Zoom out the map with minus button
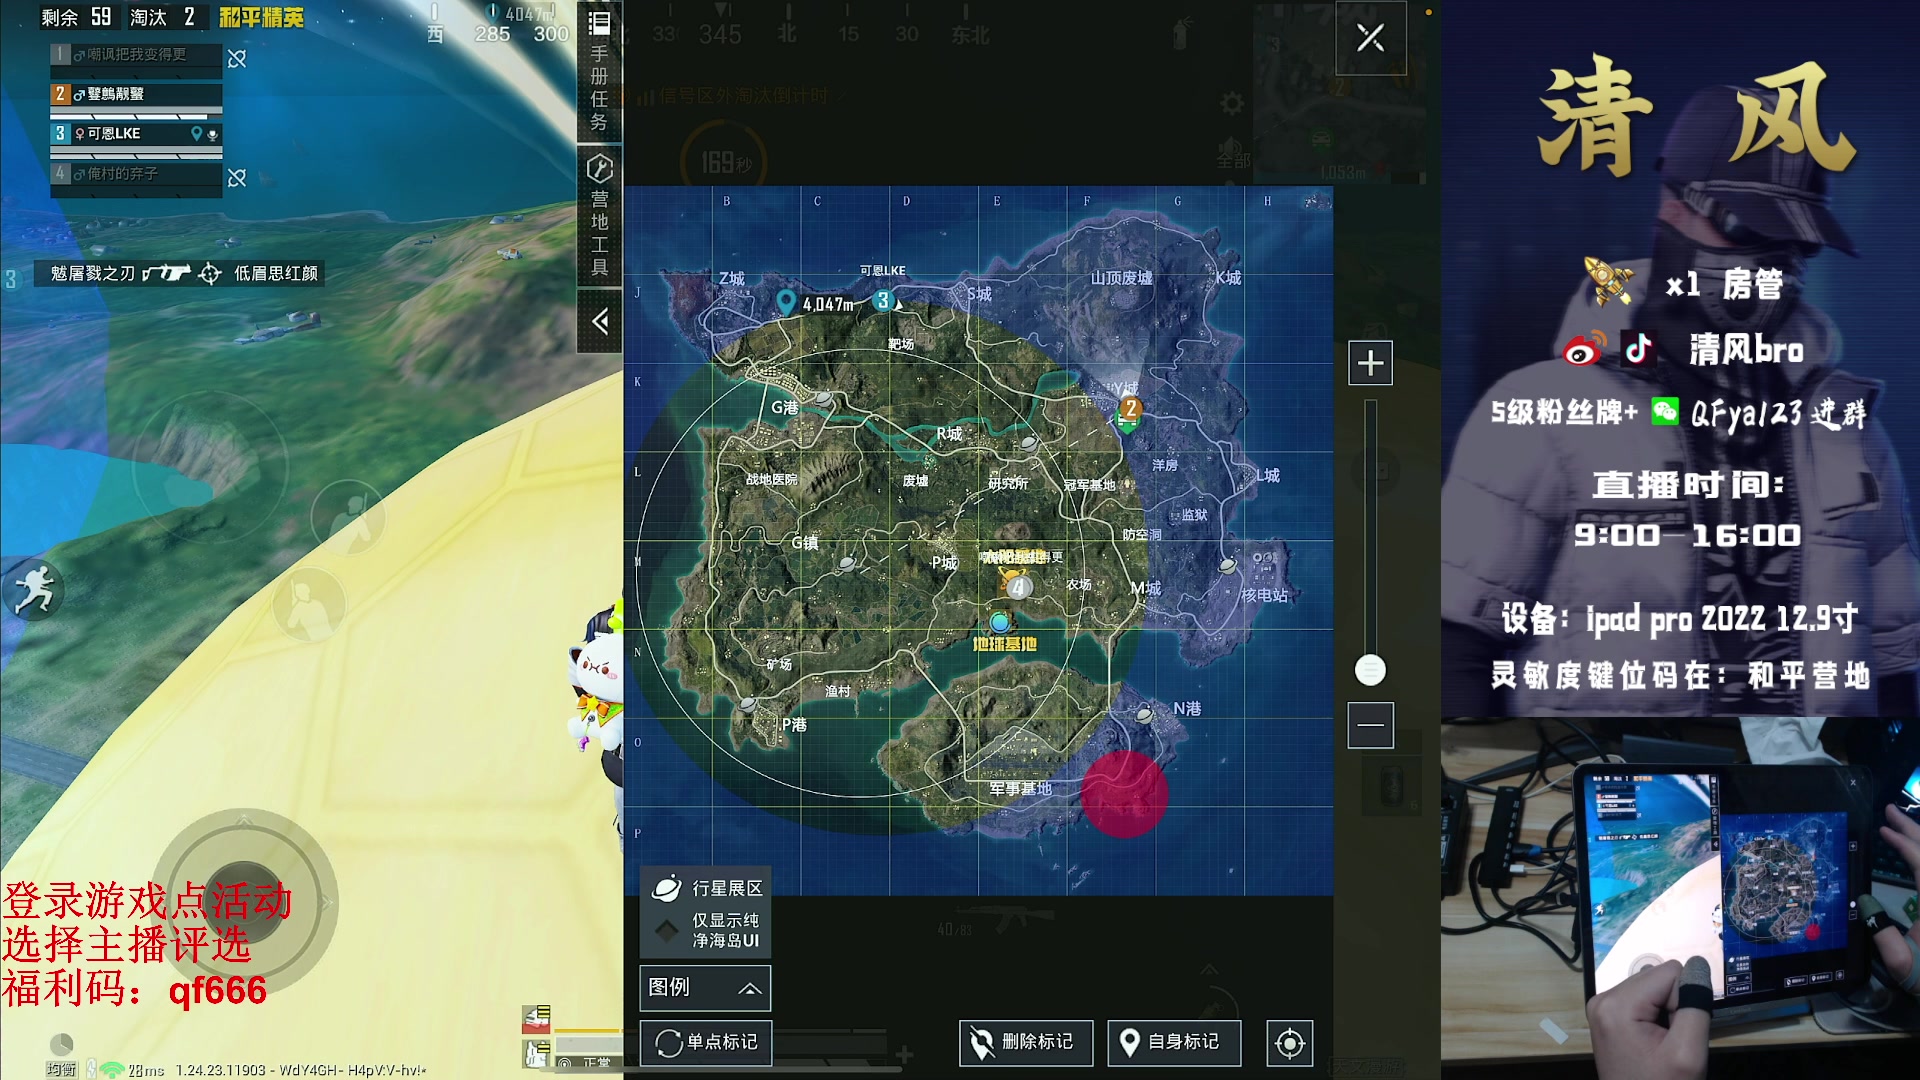 [1370, 725]
